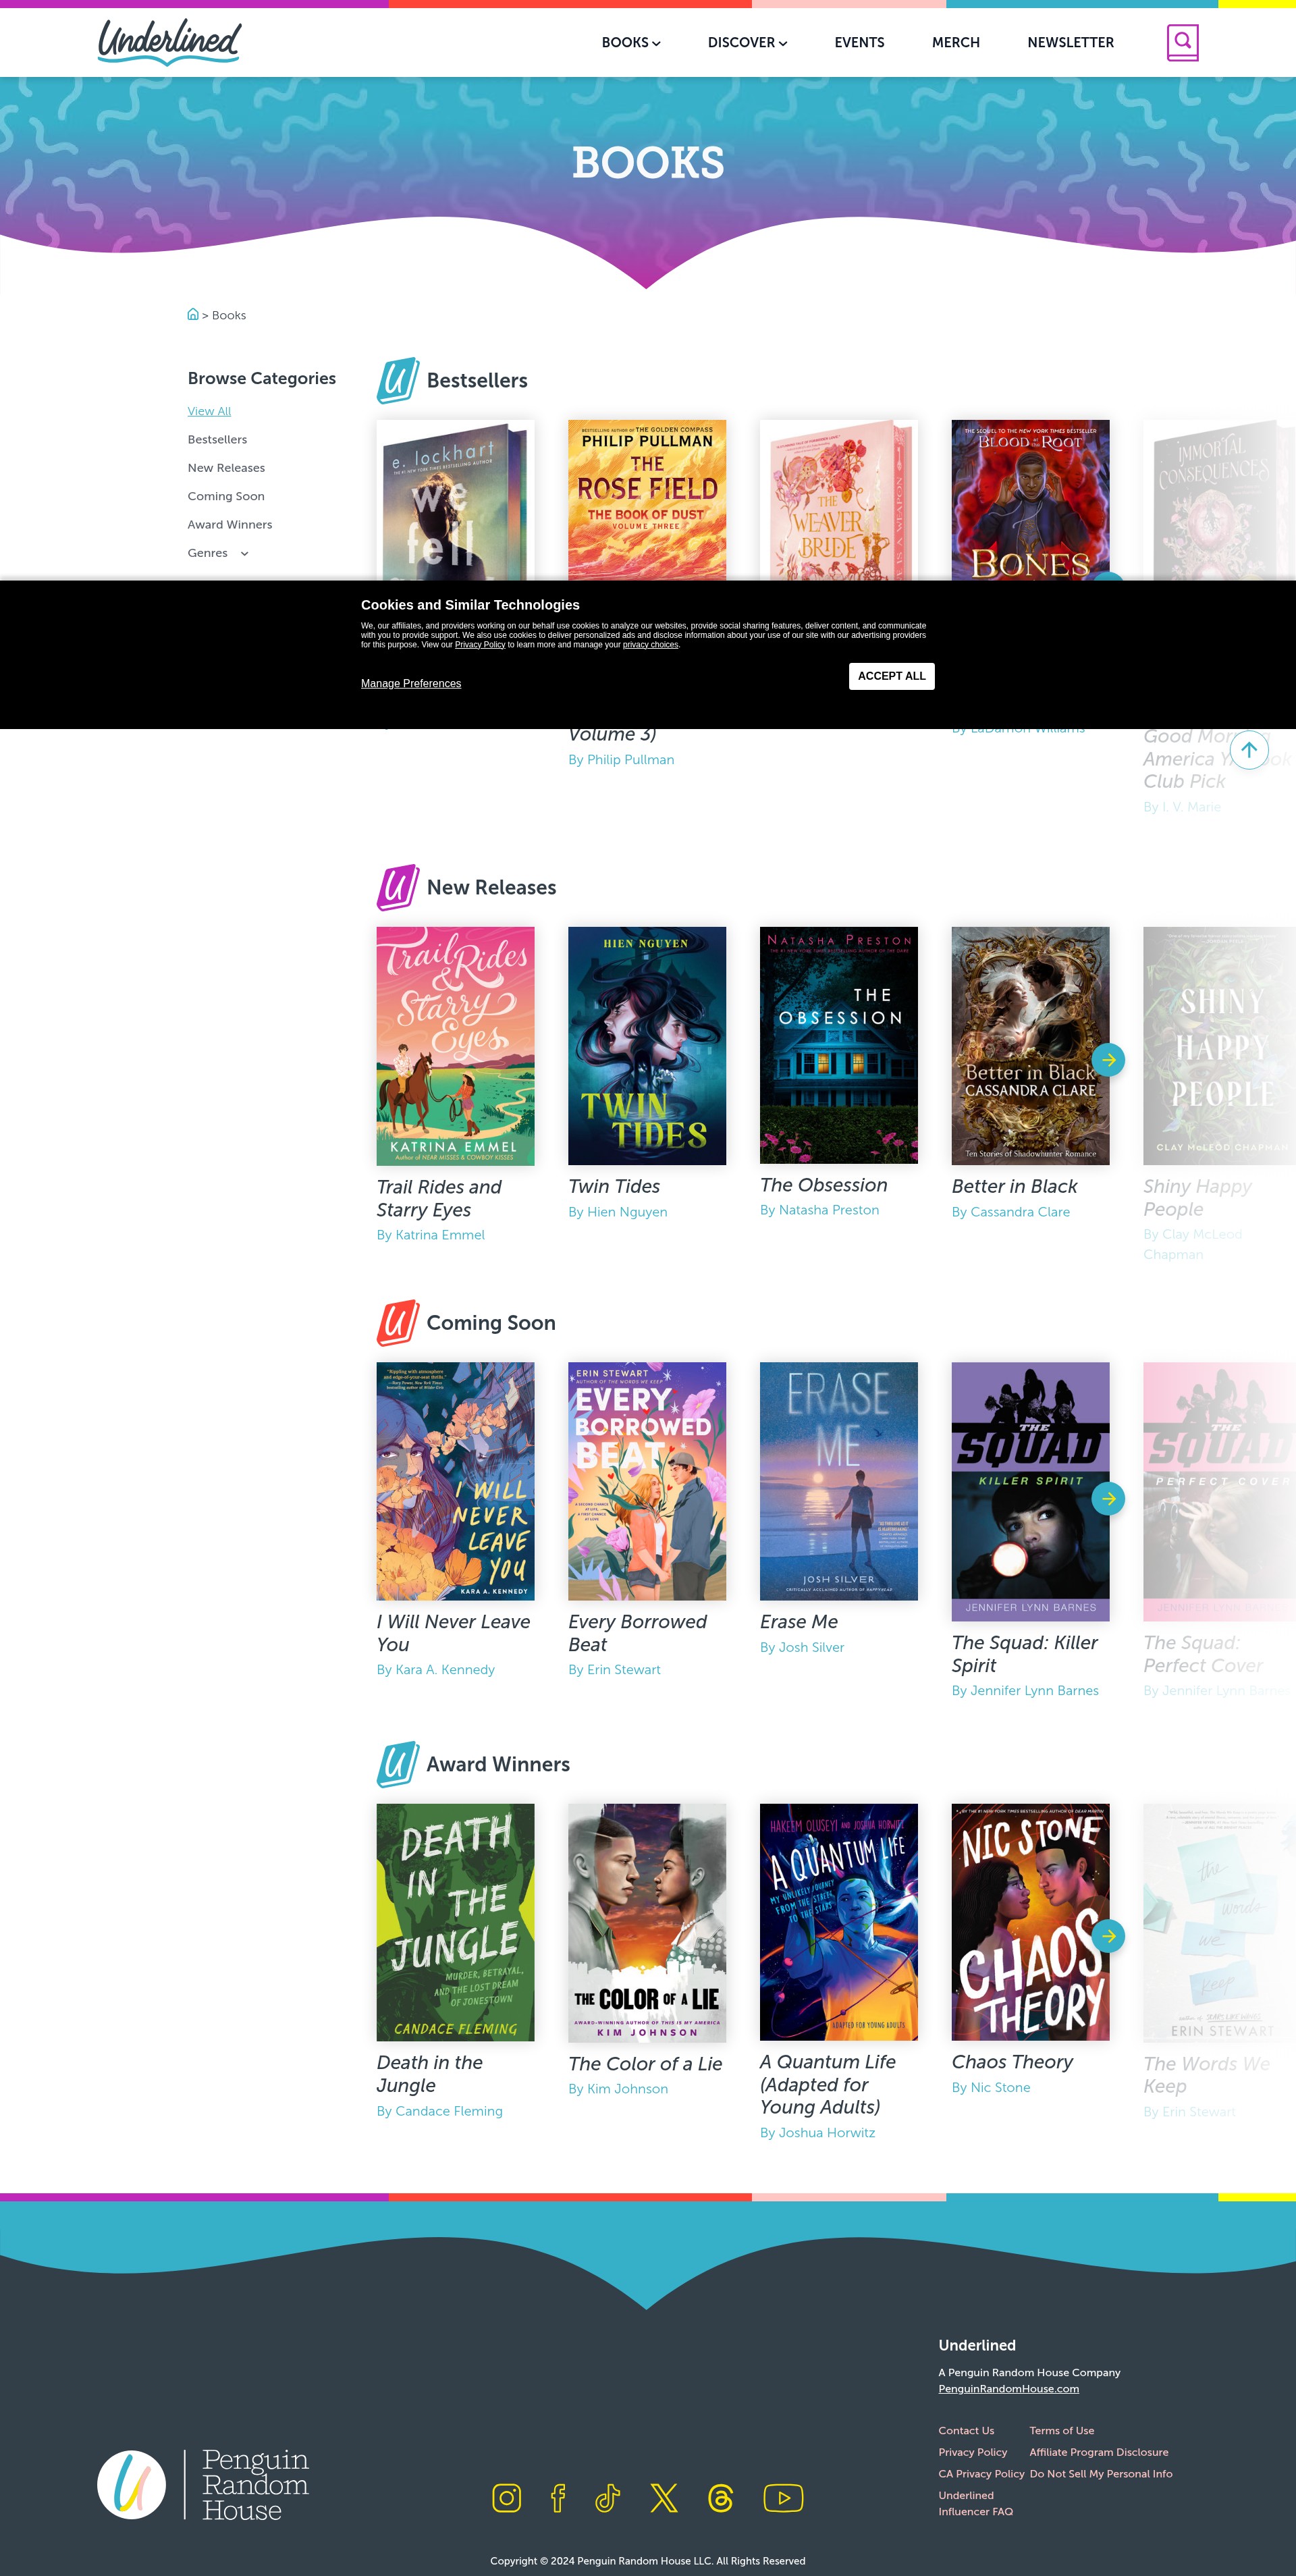Screen dimensions: 1296x2576
Task: Open the search icon in header
Action: [x=1183, y=43]
